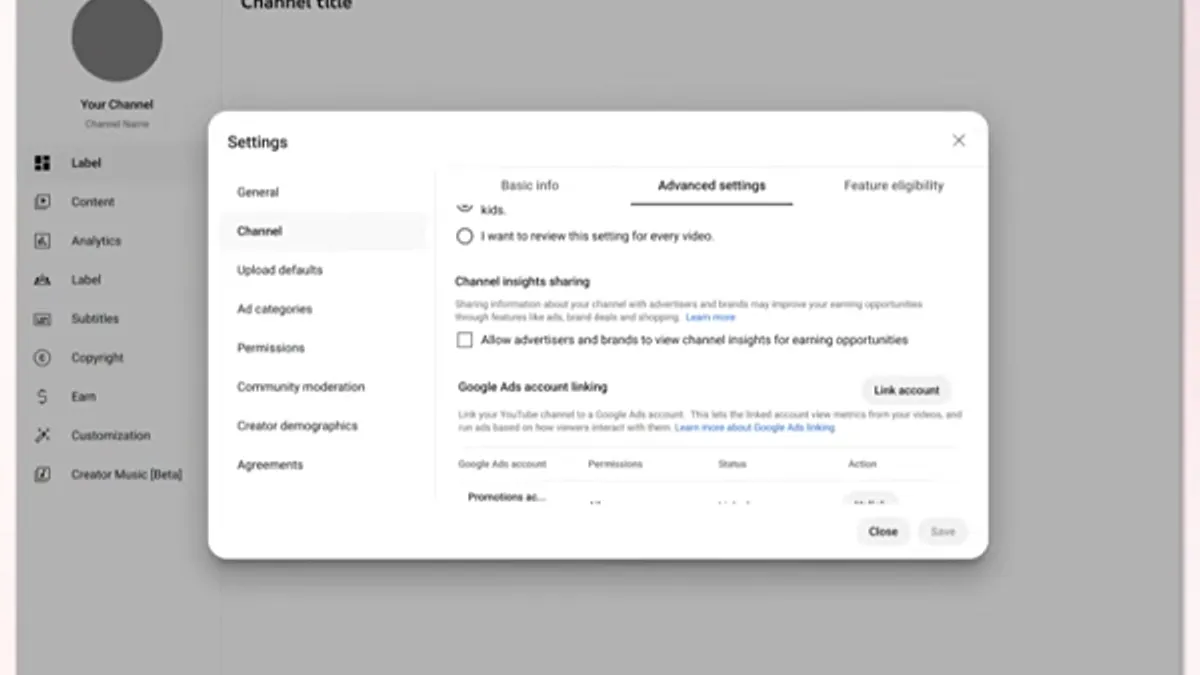Viewport: 1200px width, 675px height.
Task: Click the Customization label in sidebar
Action: coord(111,436)
